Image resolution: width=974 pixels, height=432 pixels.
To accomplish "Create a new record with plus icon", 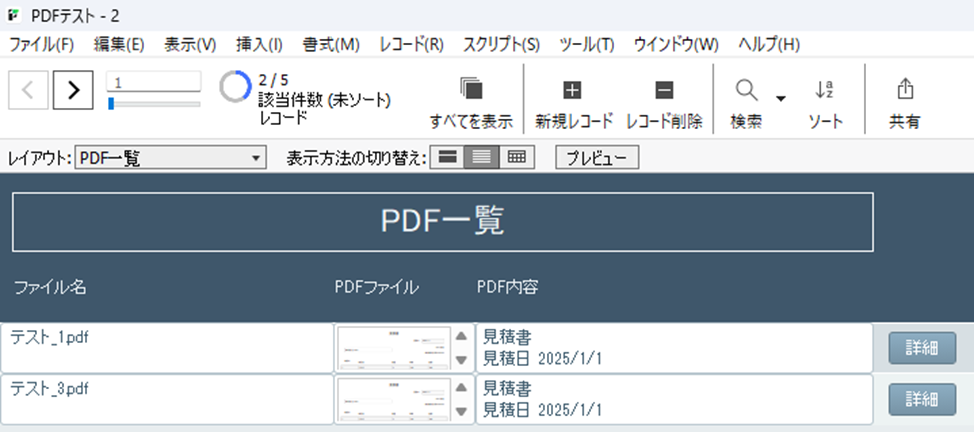I will coord(573,90).
